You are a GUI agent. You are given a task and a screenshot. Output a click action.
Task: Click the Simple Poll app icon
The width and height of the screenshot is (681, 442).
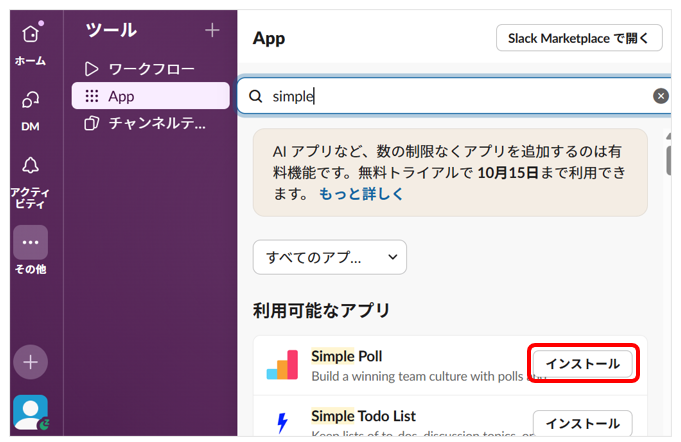tap(282, 365)
